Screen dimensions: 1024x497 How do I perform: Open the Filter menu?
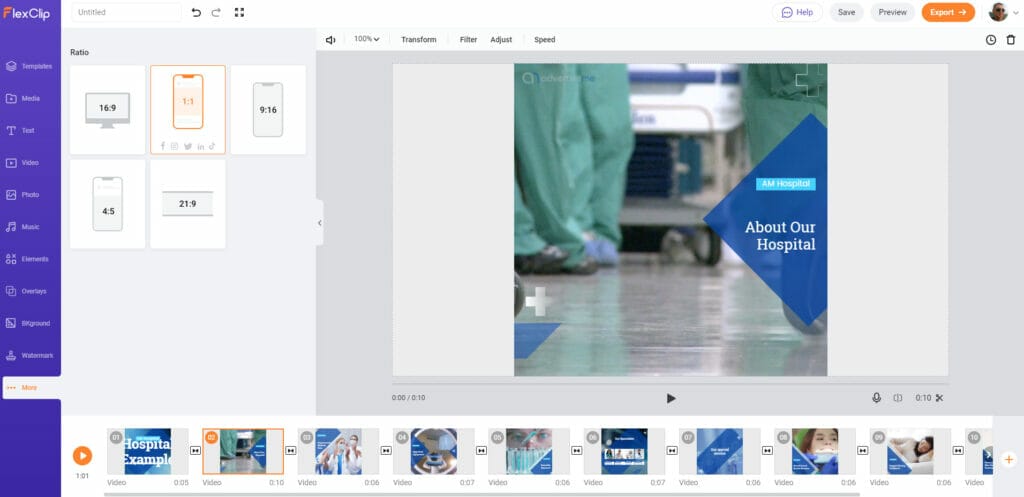click(x=468, y=40)
